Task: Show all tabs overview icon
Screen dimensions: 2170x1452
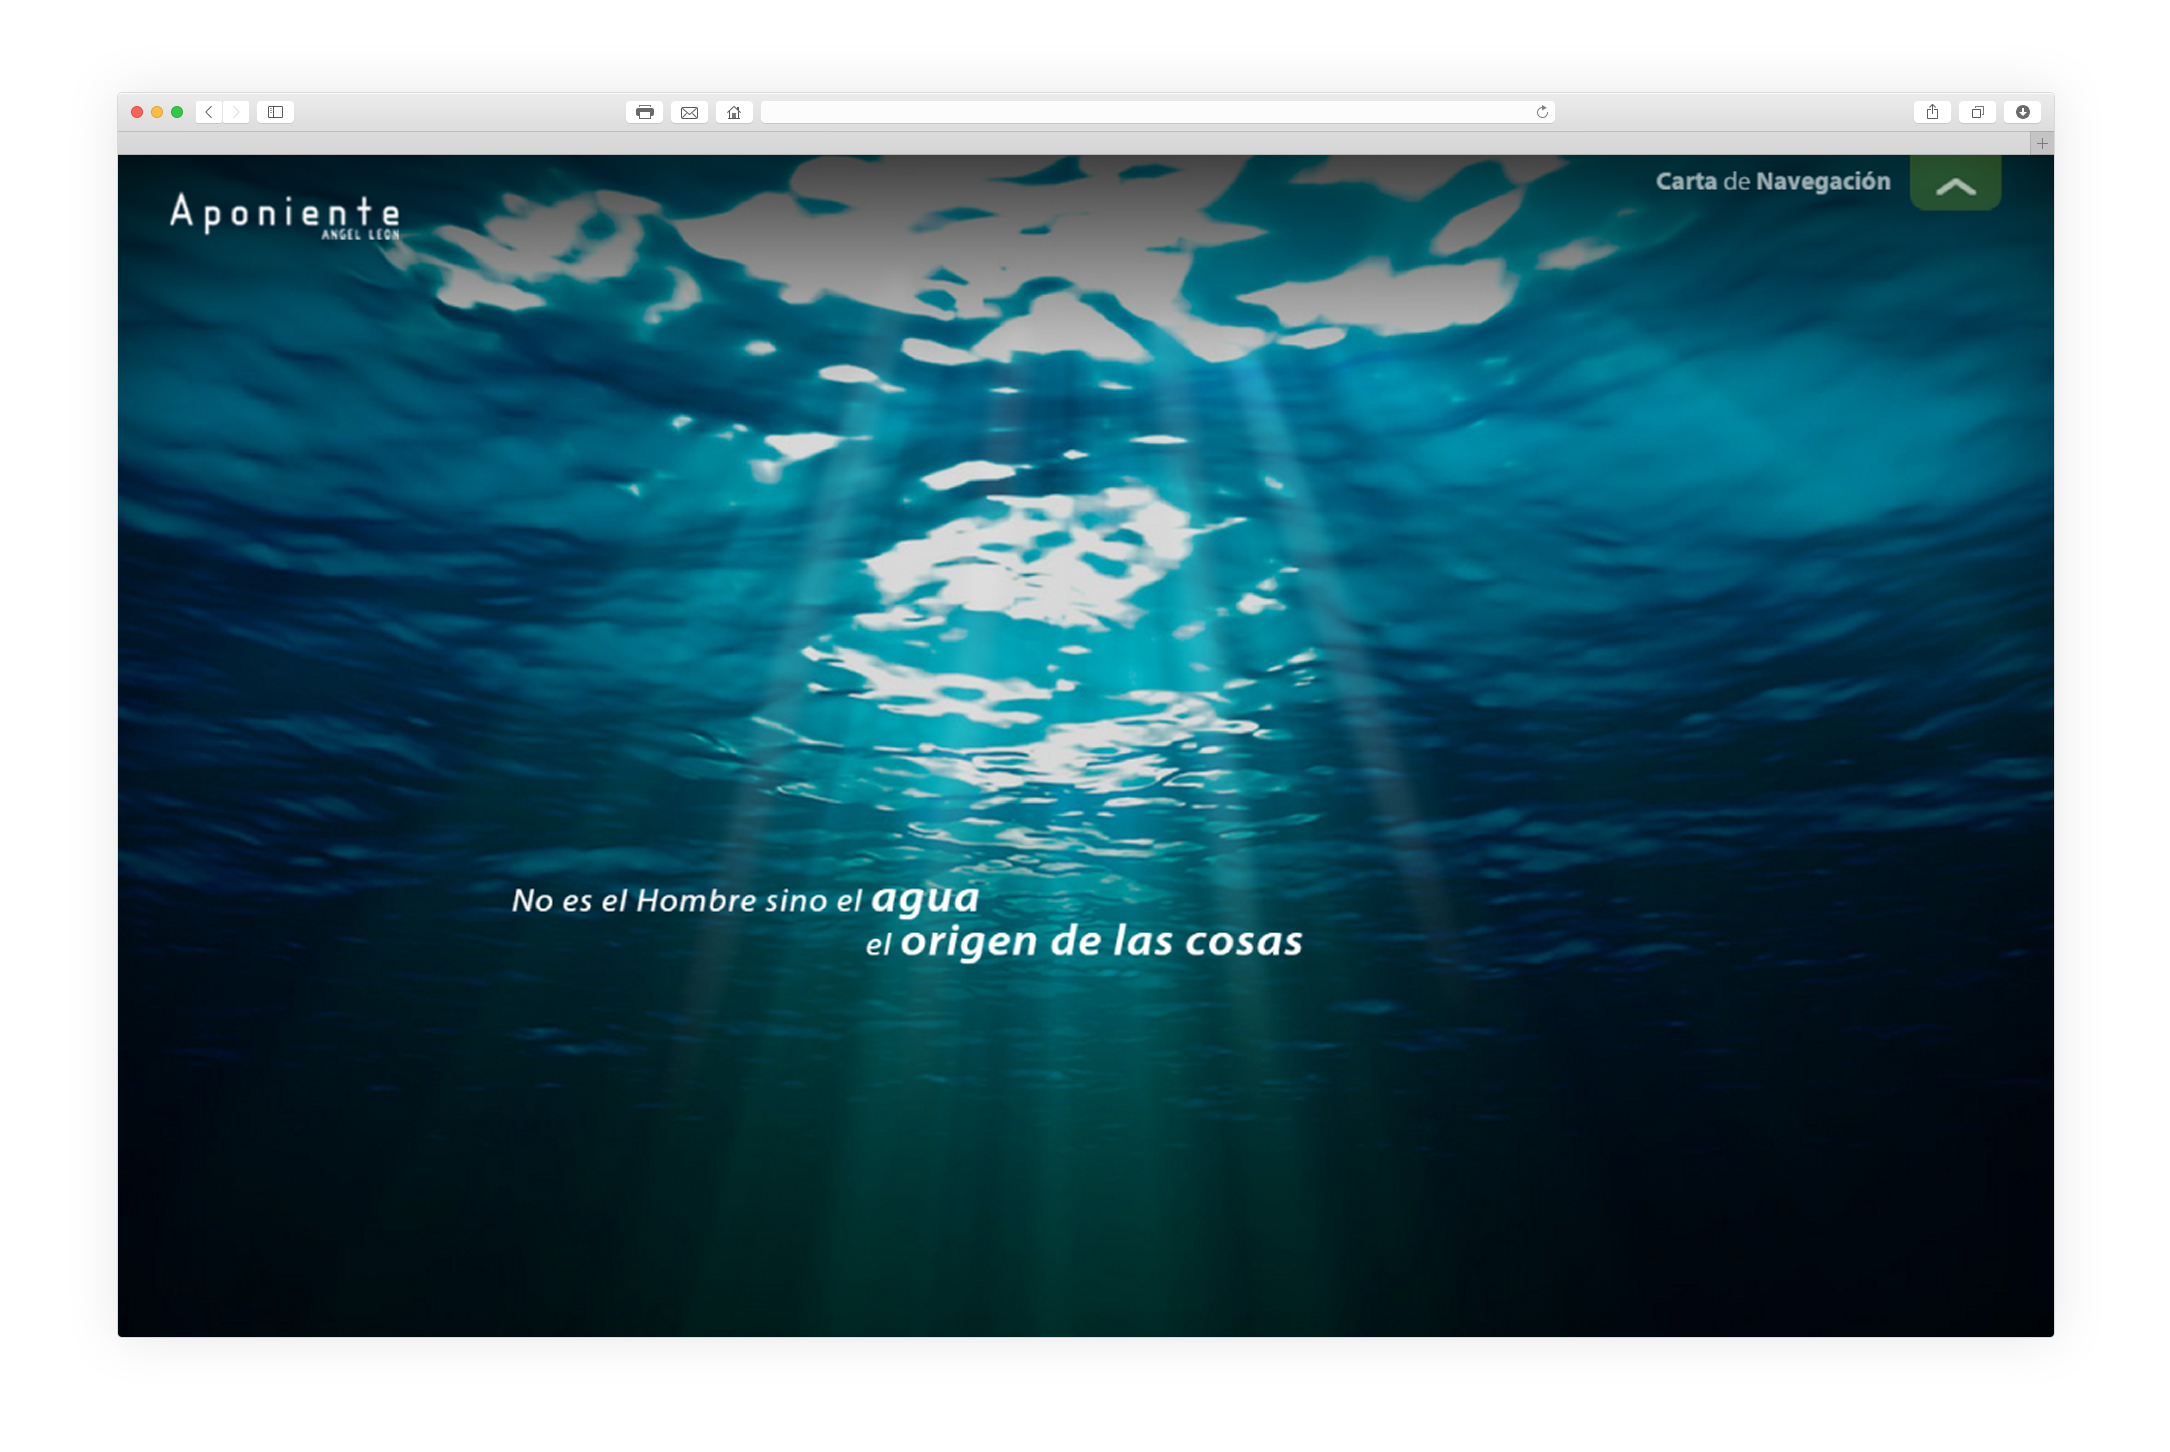Action: click(1977, 112)
